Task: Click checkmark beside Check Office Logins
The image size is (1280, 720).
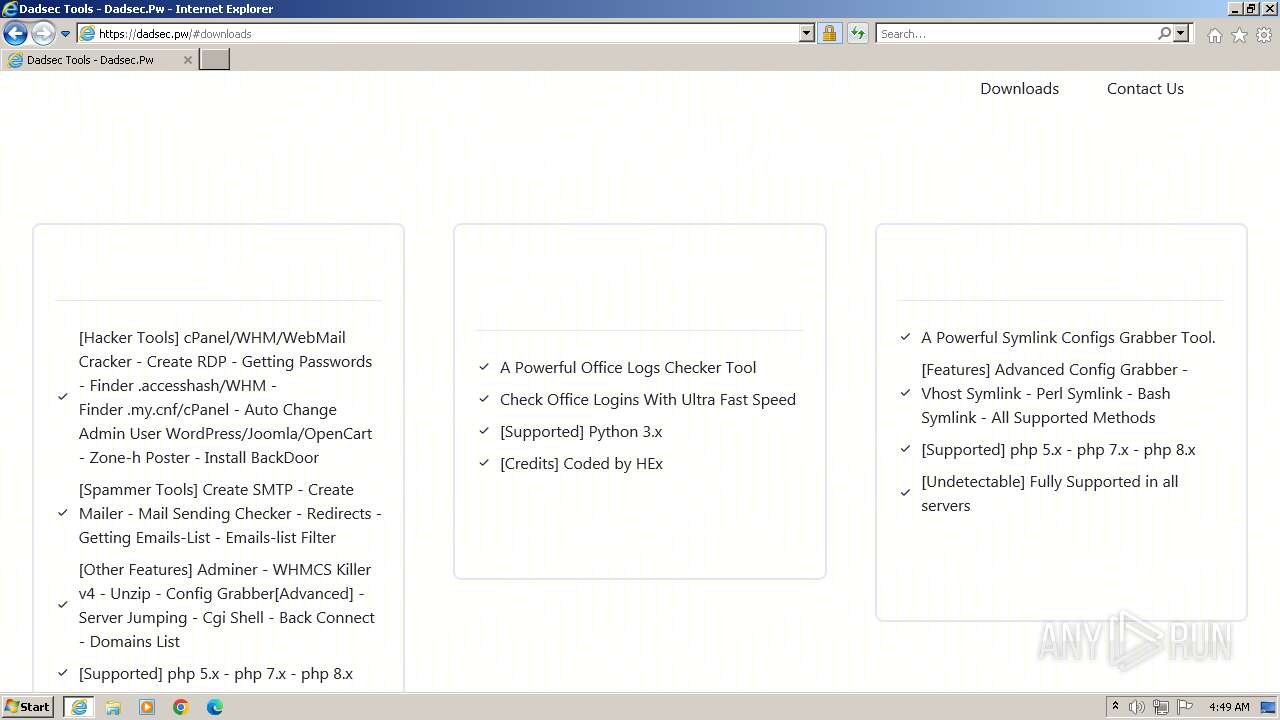Action: [x=484, y=399]
